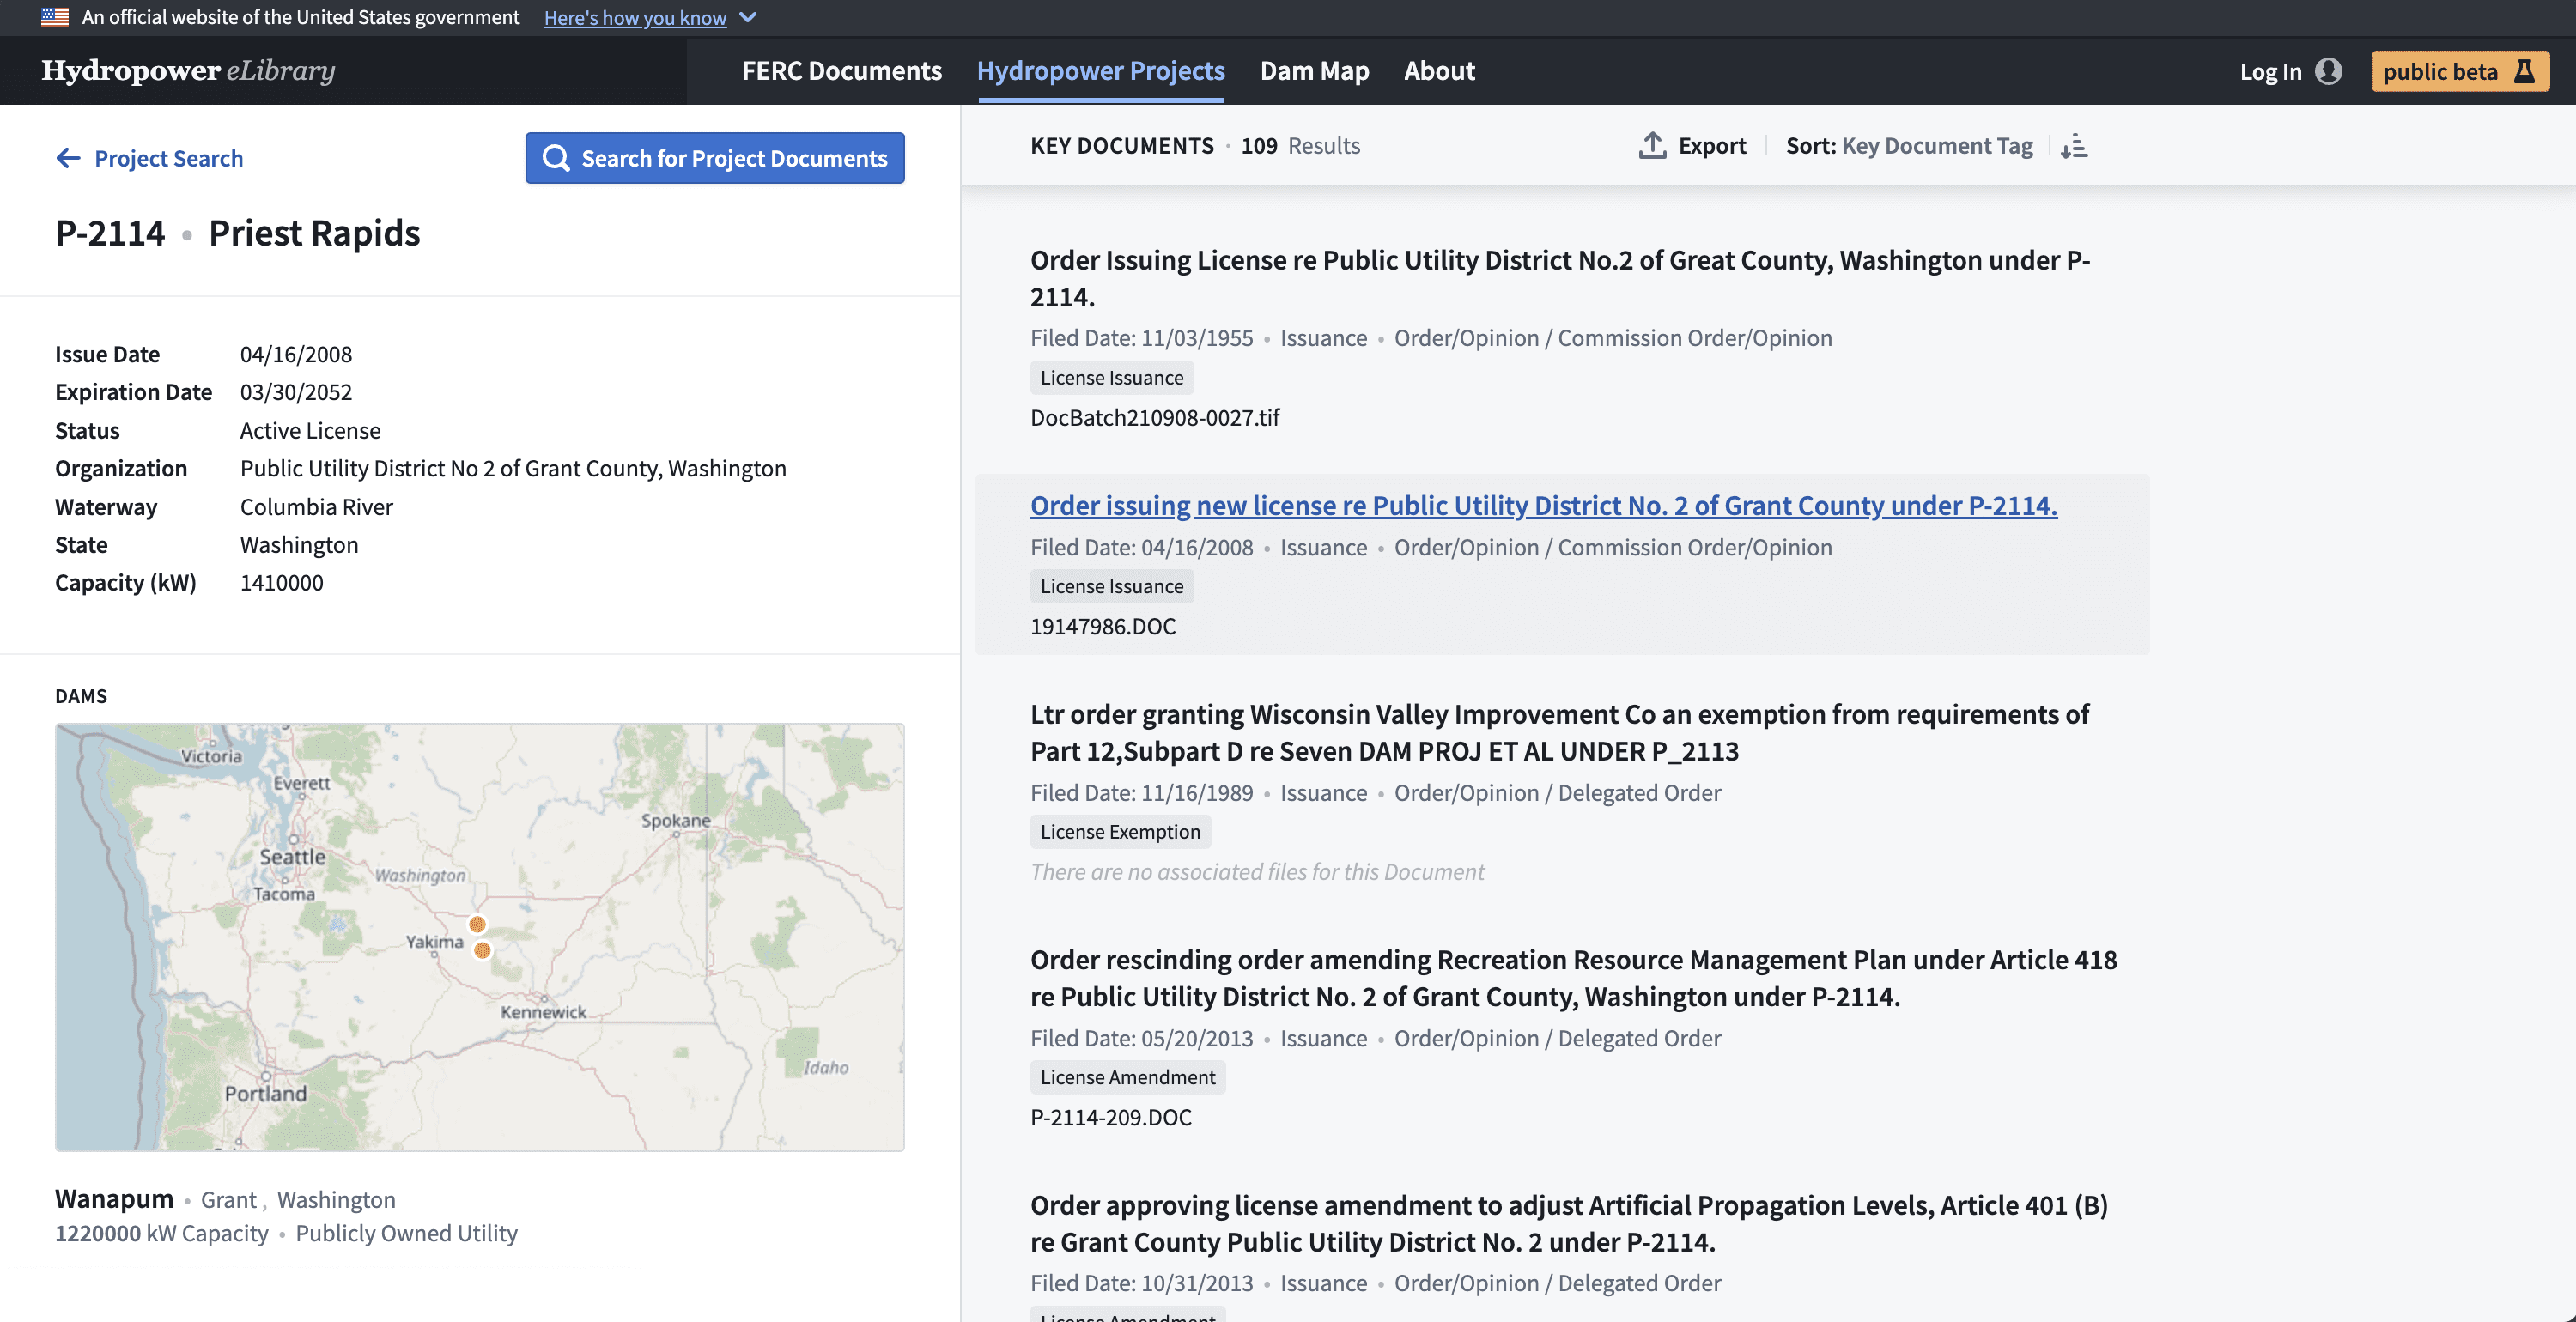
Task: Click the Priest Rapids project map thumbnail
Action: click(x=479, y=936)
